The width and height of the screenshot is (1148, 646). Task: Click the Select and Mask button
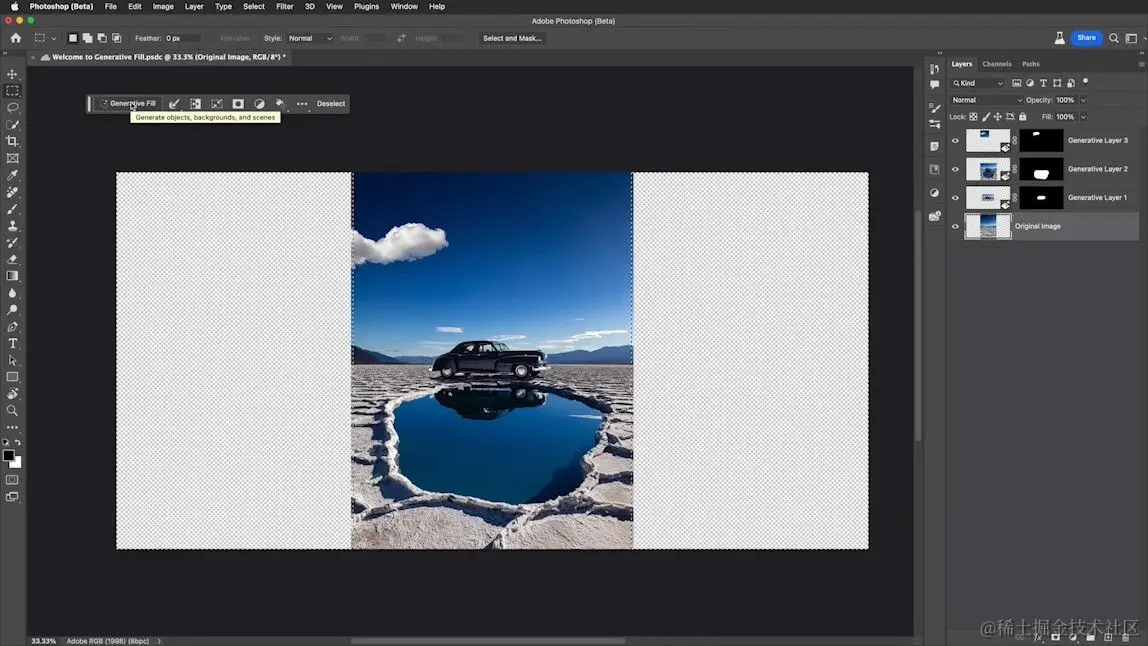coord(512,38)
